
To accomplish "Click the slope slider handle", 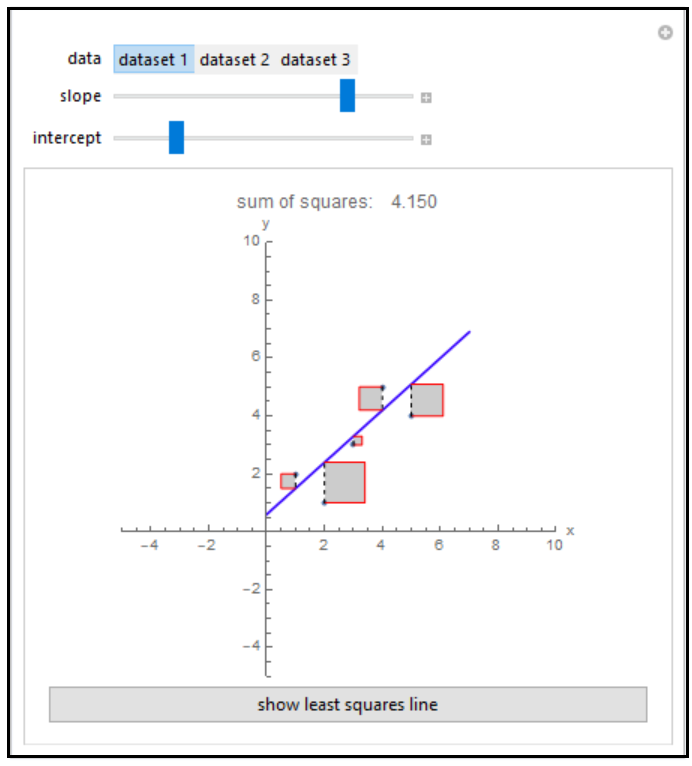I will tap(347, 96).
